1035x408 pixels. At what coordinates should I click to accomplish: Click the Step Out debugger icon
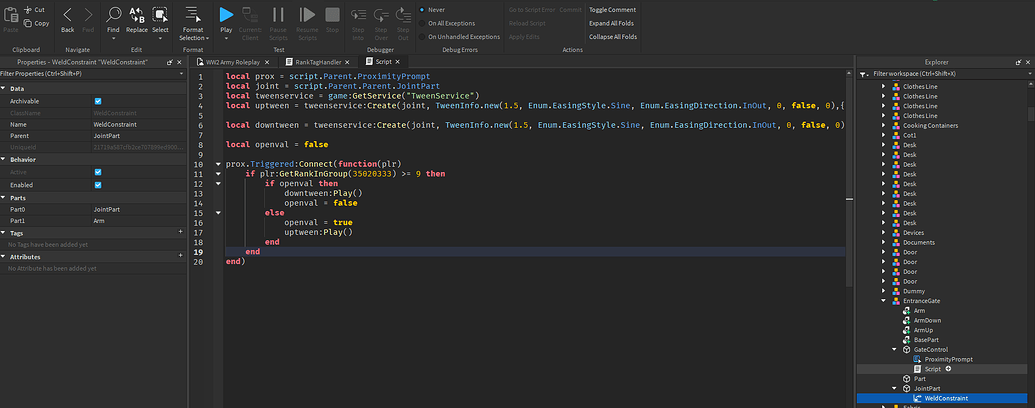click(403, 15)
